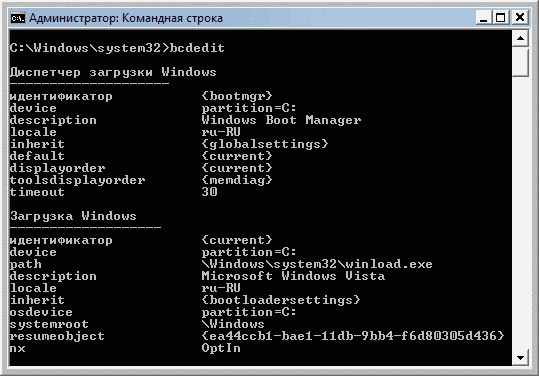Click the OptIn nx value
Viewport: 539px width, 376px height.
(221, 348)
